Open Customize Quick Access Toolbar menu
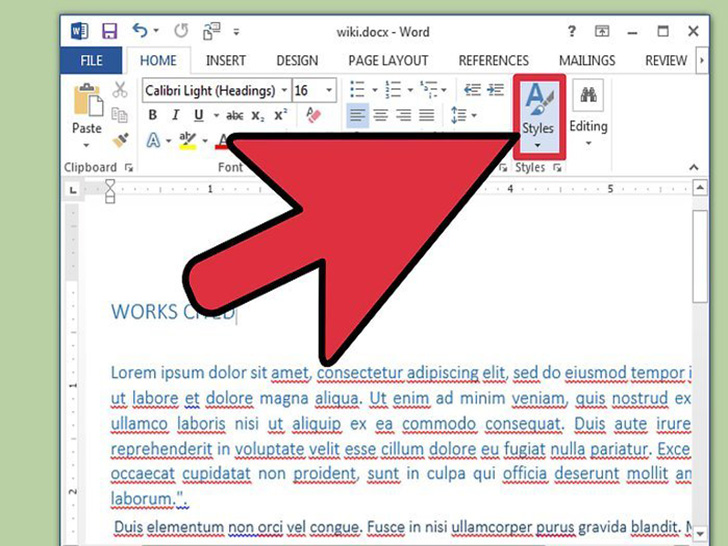 pos(236,32)
